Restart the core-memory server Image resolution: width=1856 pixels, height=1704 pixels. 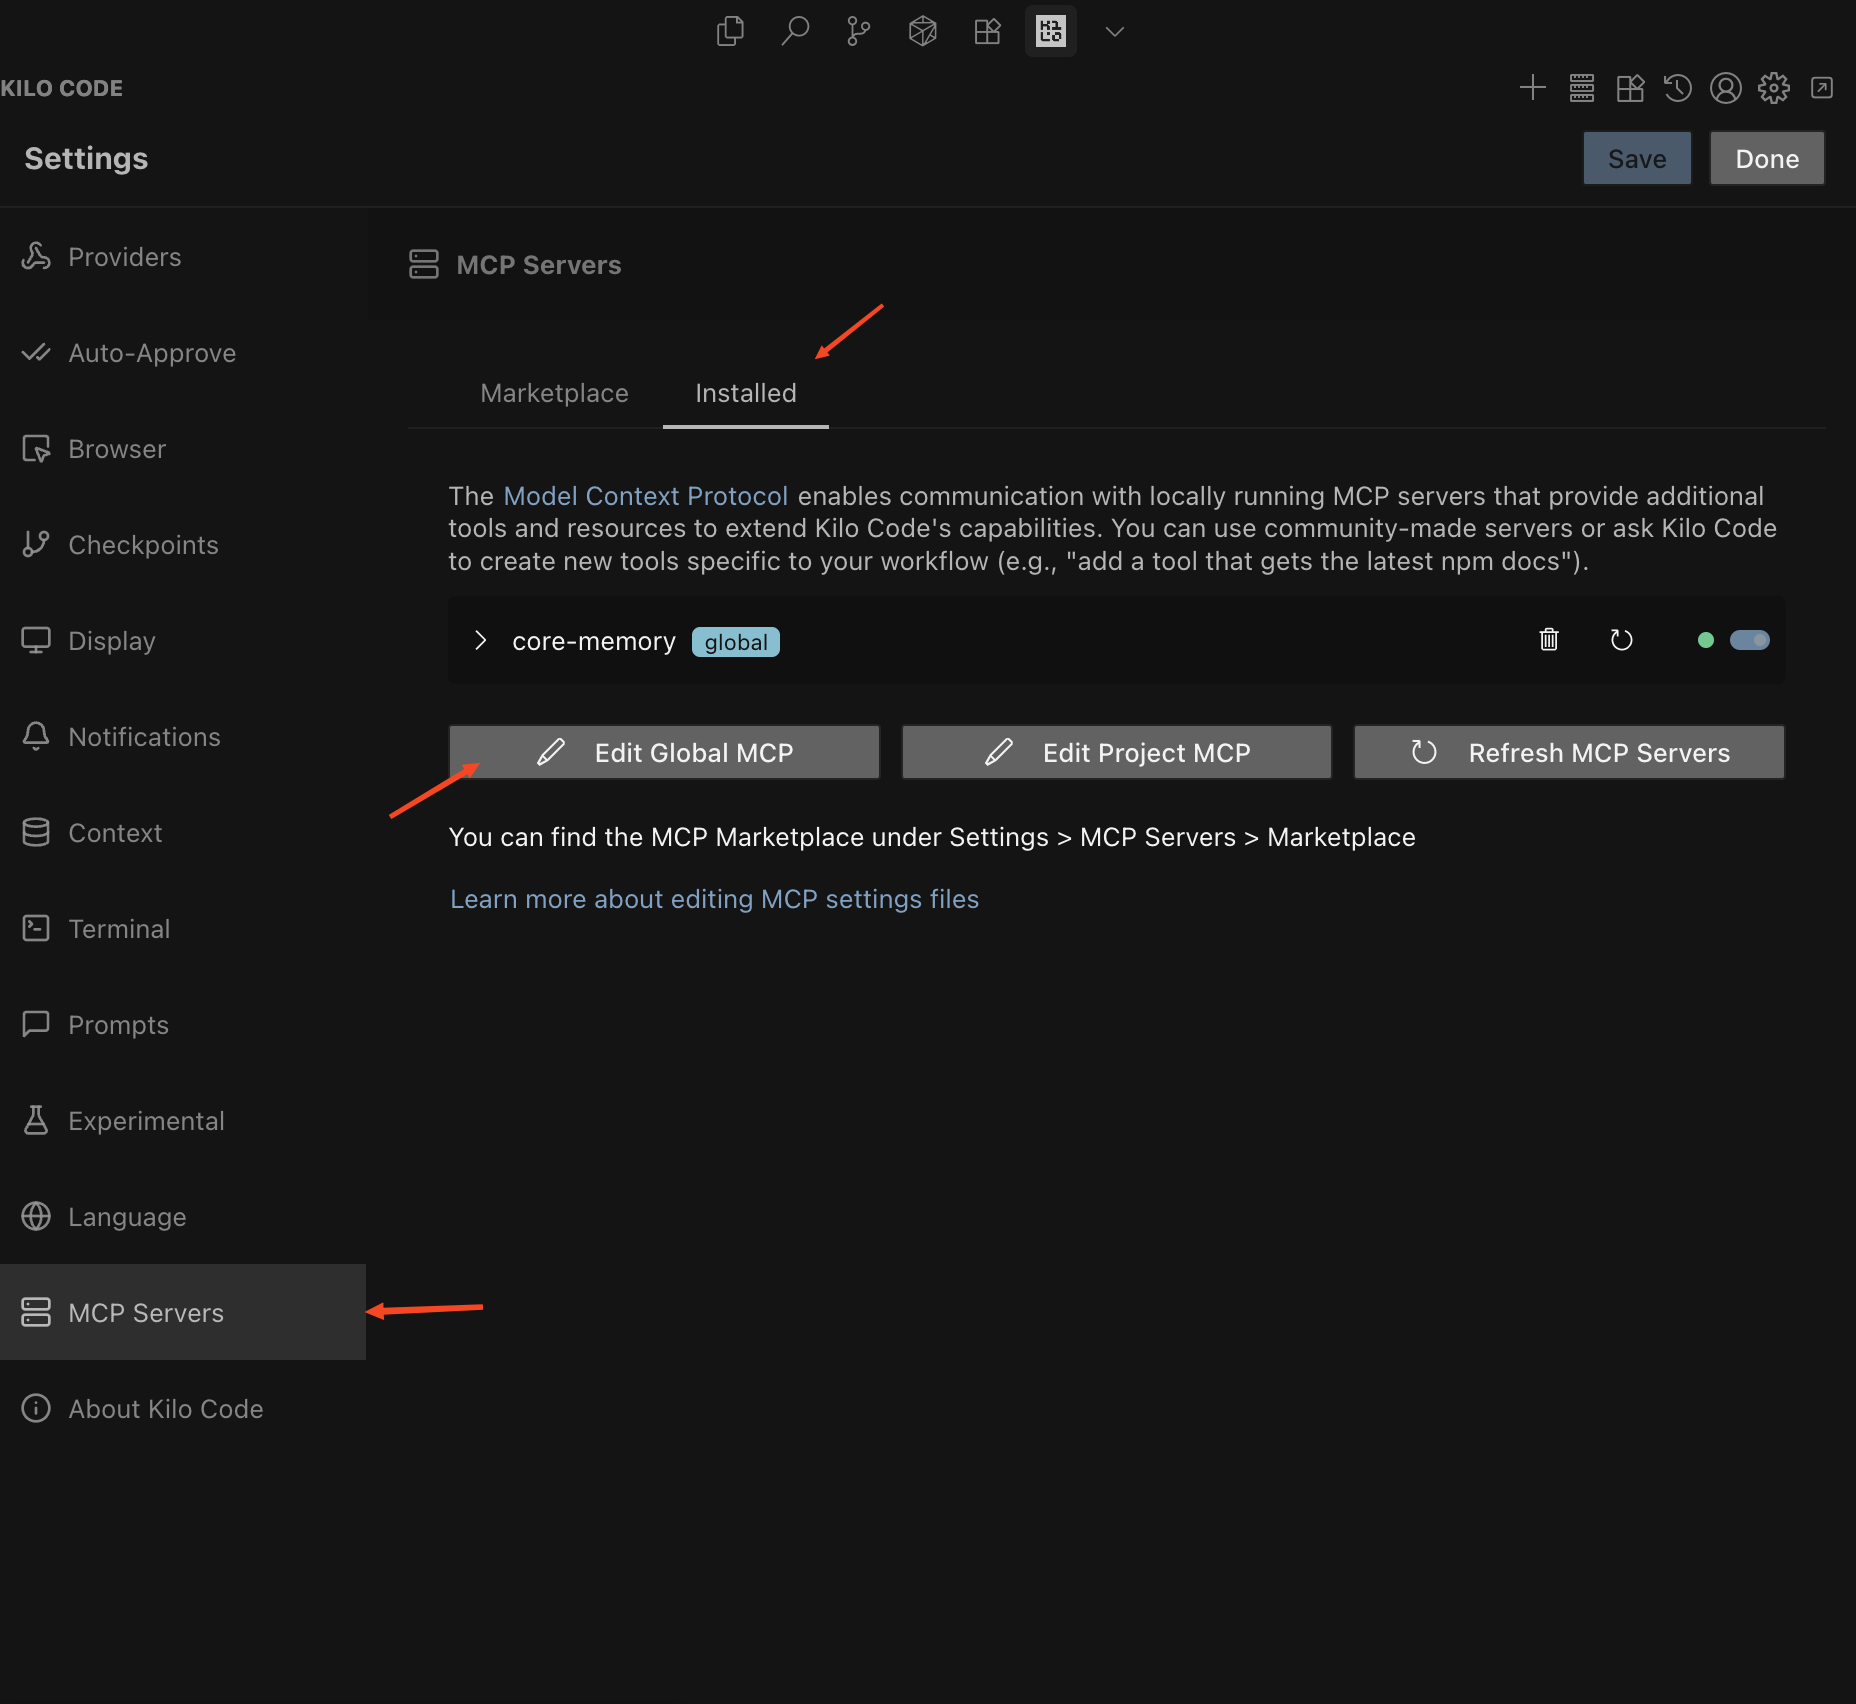(x=1621, y=640)
